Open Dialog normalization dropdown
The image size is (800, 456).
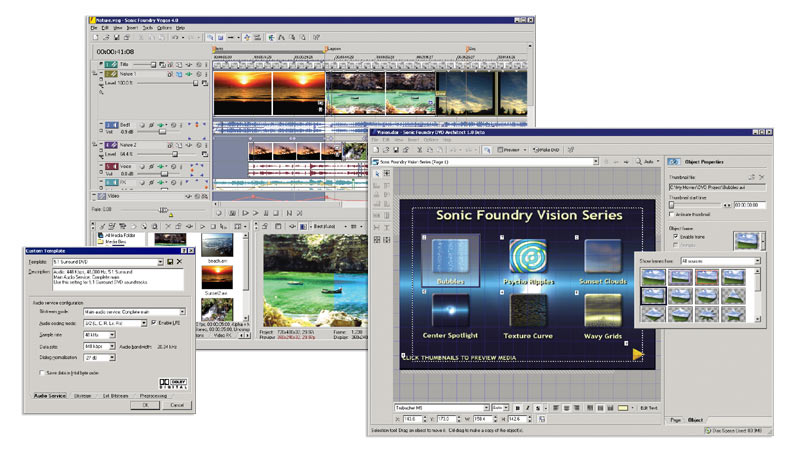112,358
